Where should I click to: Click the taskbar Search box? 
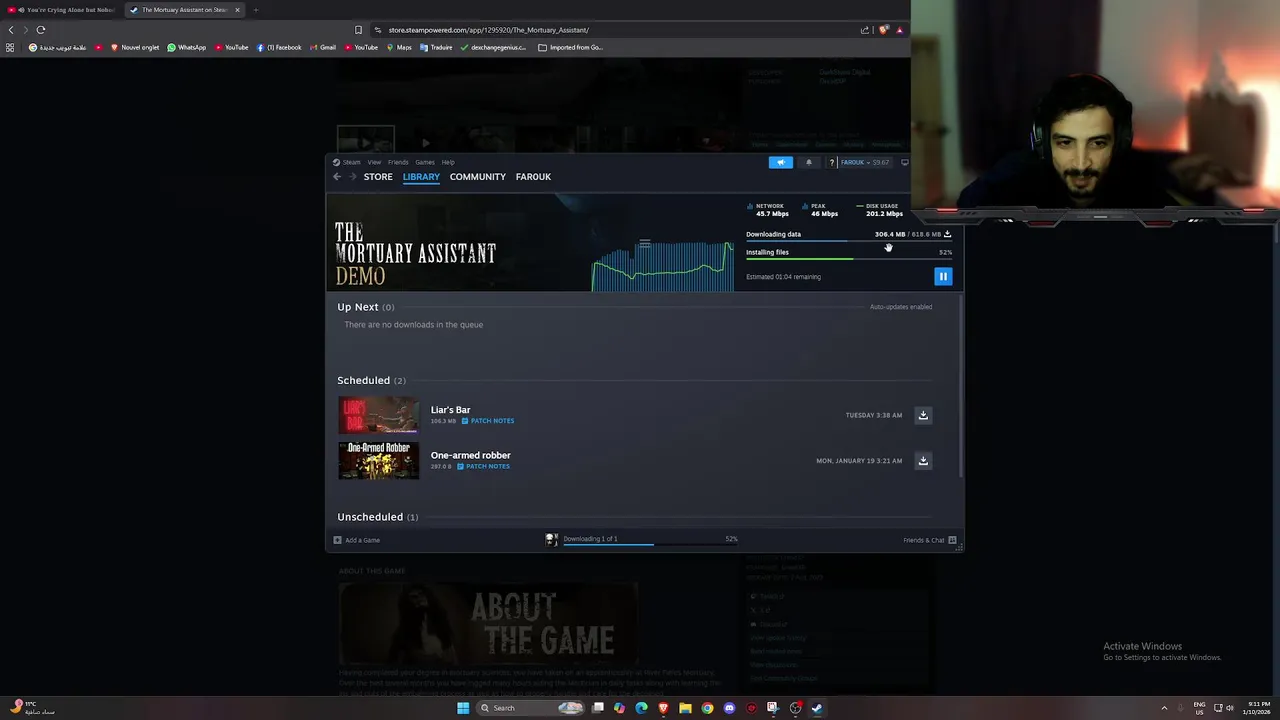click(x=531, y=708)
